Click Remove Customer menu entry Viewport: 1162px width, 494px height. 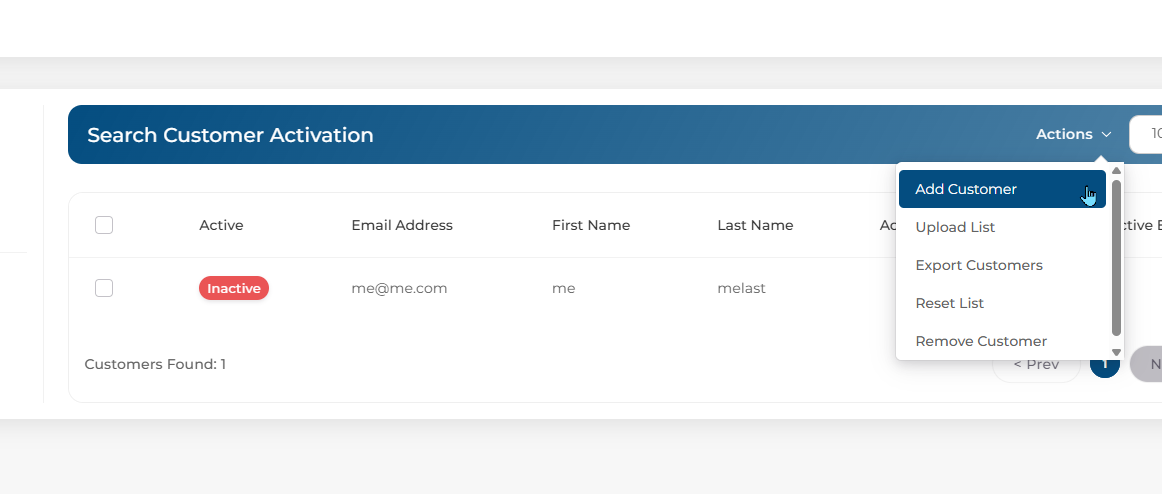point(981,341)
